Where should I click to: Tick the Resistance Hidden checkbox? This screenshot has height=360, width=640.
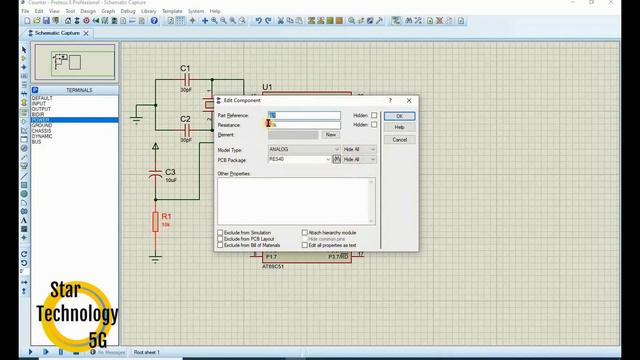[x=374, y=124]
